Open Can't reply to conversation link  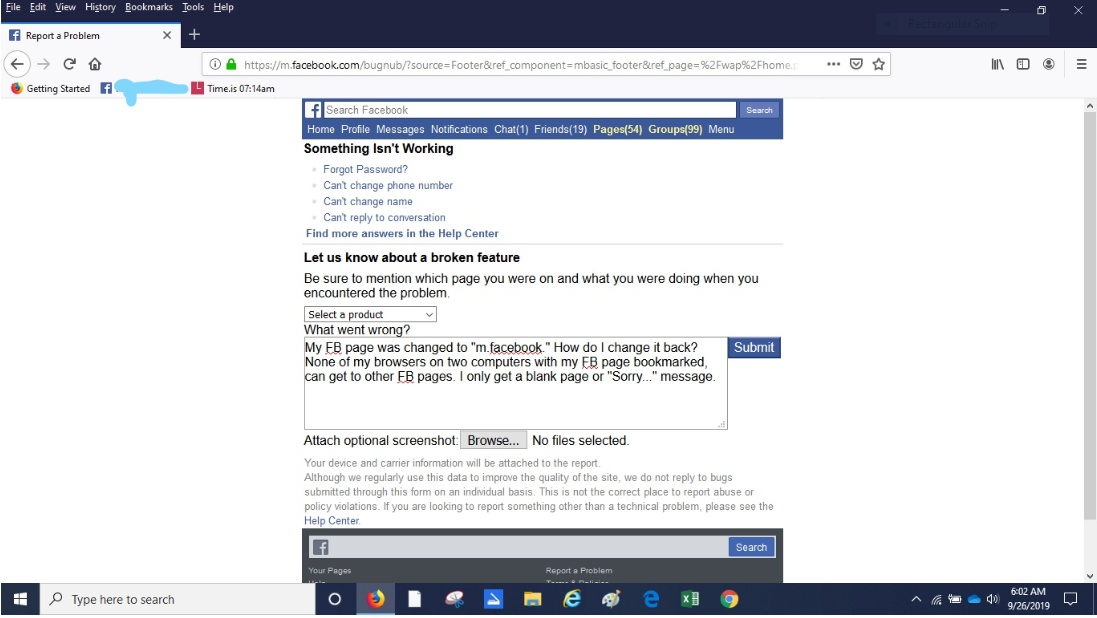pos(384,218)
